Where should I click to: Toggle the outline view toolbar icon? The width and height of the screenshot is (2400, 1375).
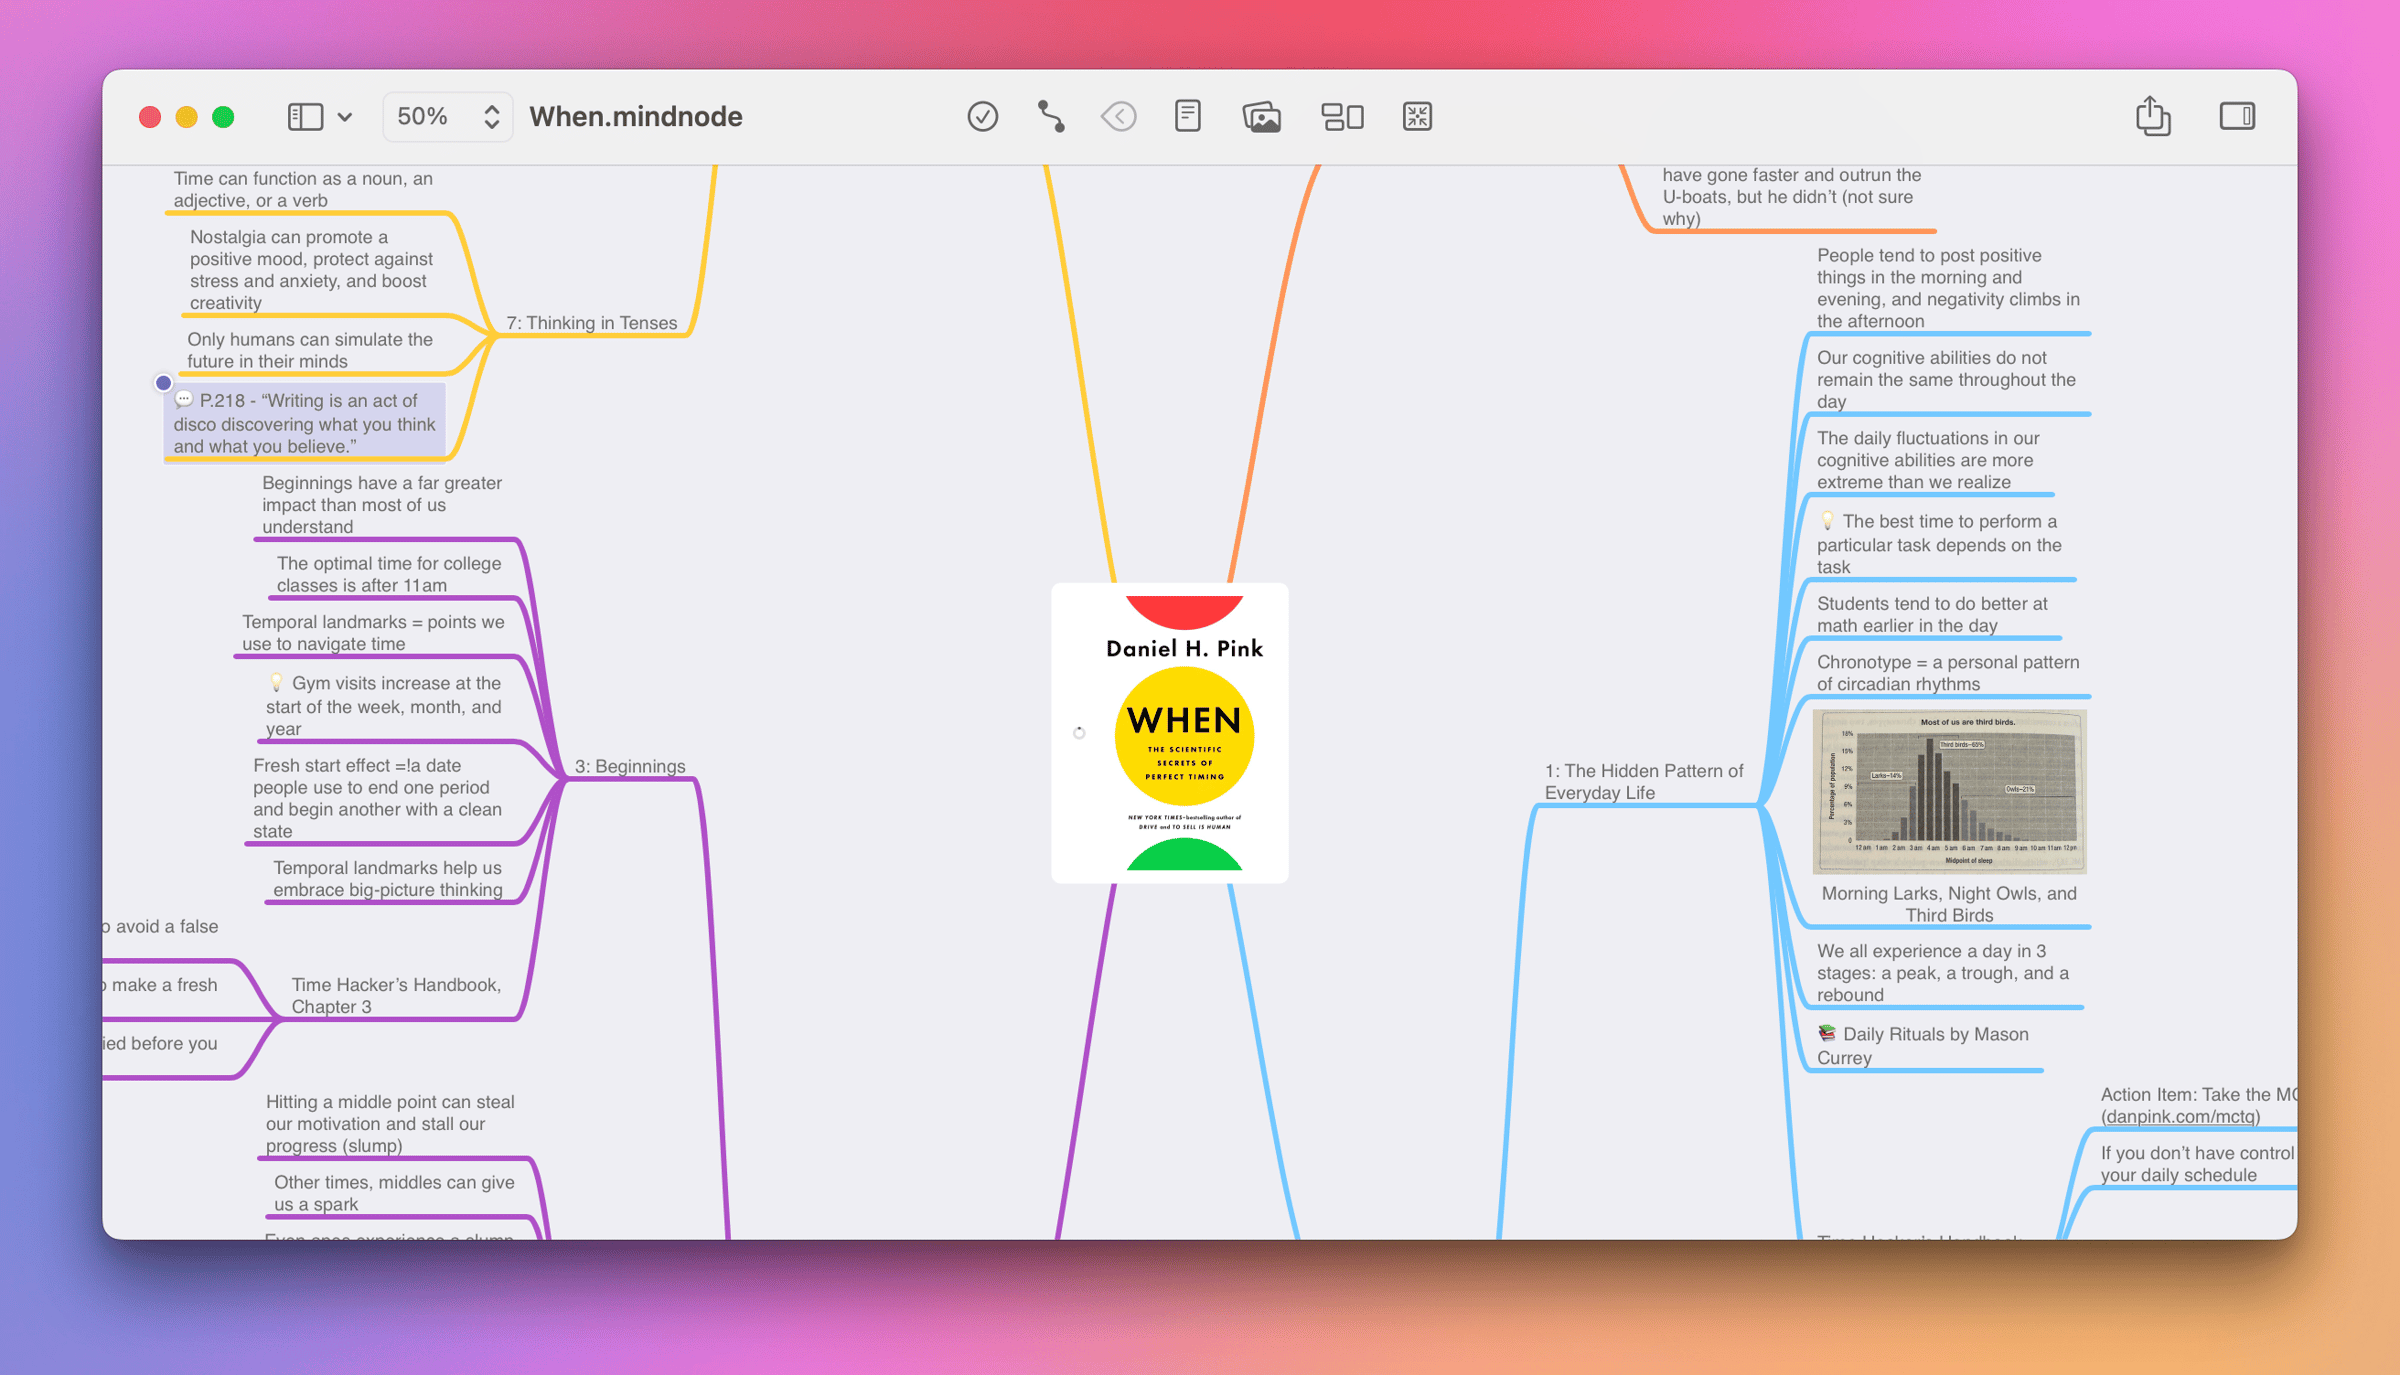(x=1342, y=117)
